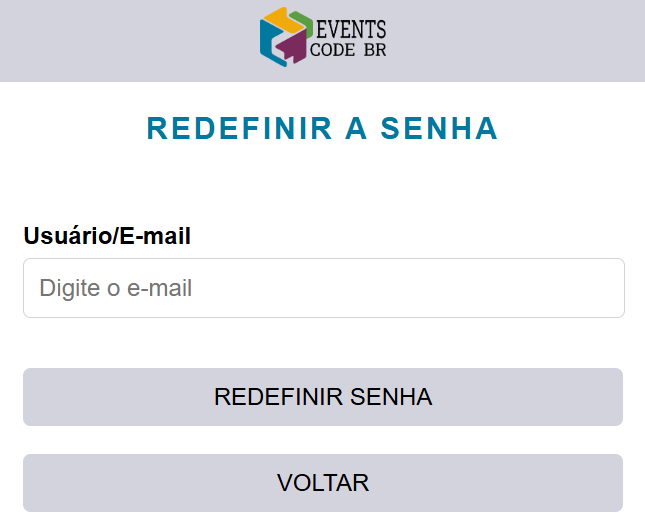This screenshot has height=532, width=645.
Task: Click the "REDEFINIR A SENHA" page heading
Action: 322,129
